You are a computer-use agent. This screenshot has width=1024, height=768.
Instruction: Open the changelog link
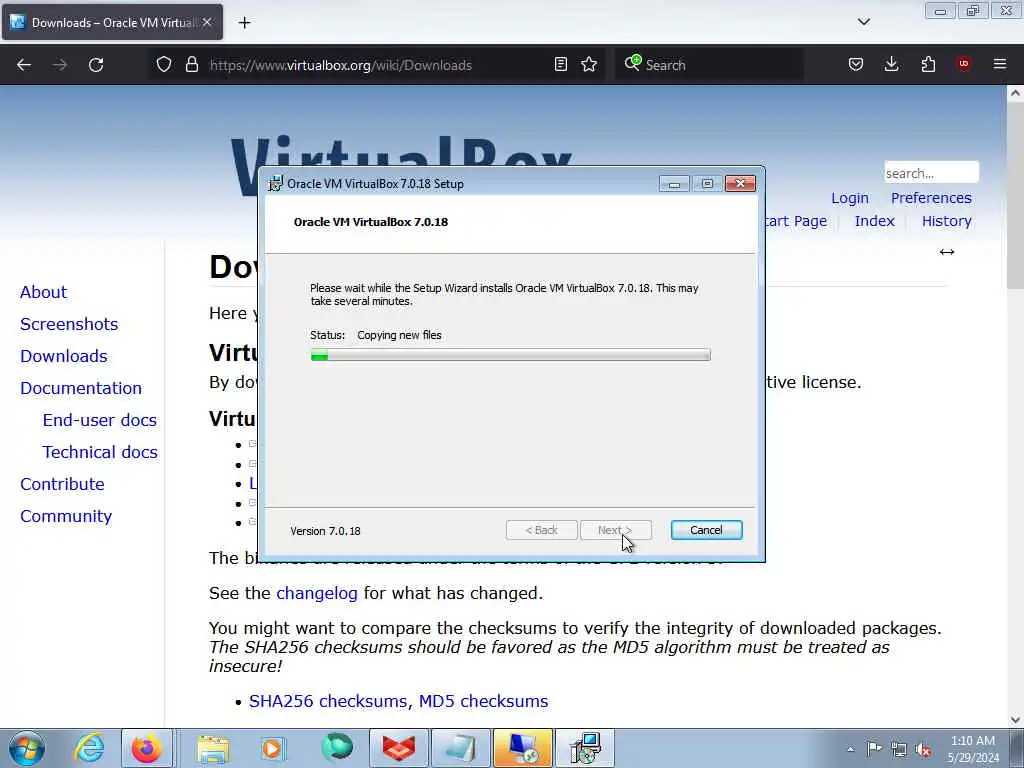(x=317, y=593)
